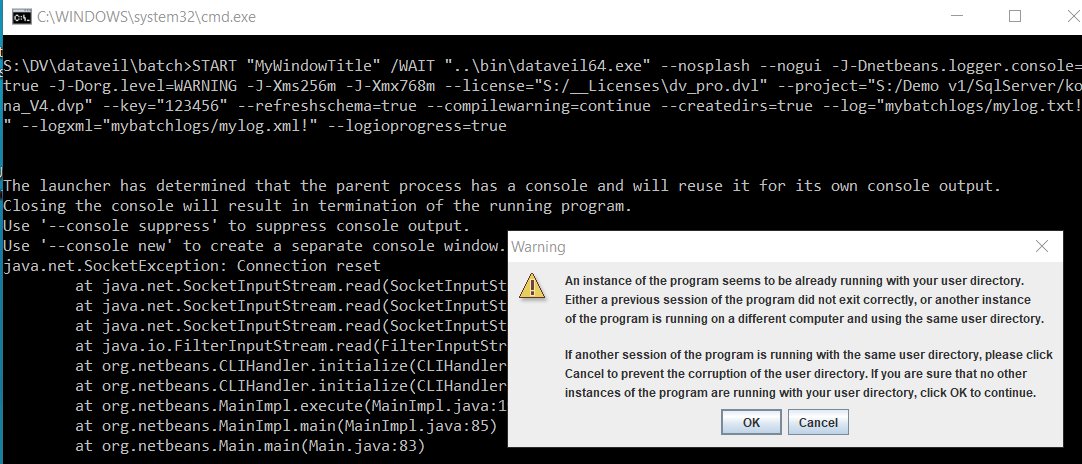Click the C:\WINDOWS\system32\cmd.exe title text
Viewport: 1082px width, 464px height.
click(146, 17)
